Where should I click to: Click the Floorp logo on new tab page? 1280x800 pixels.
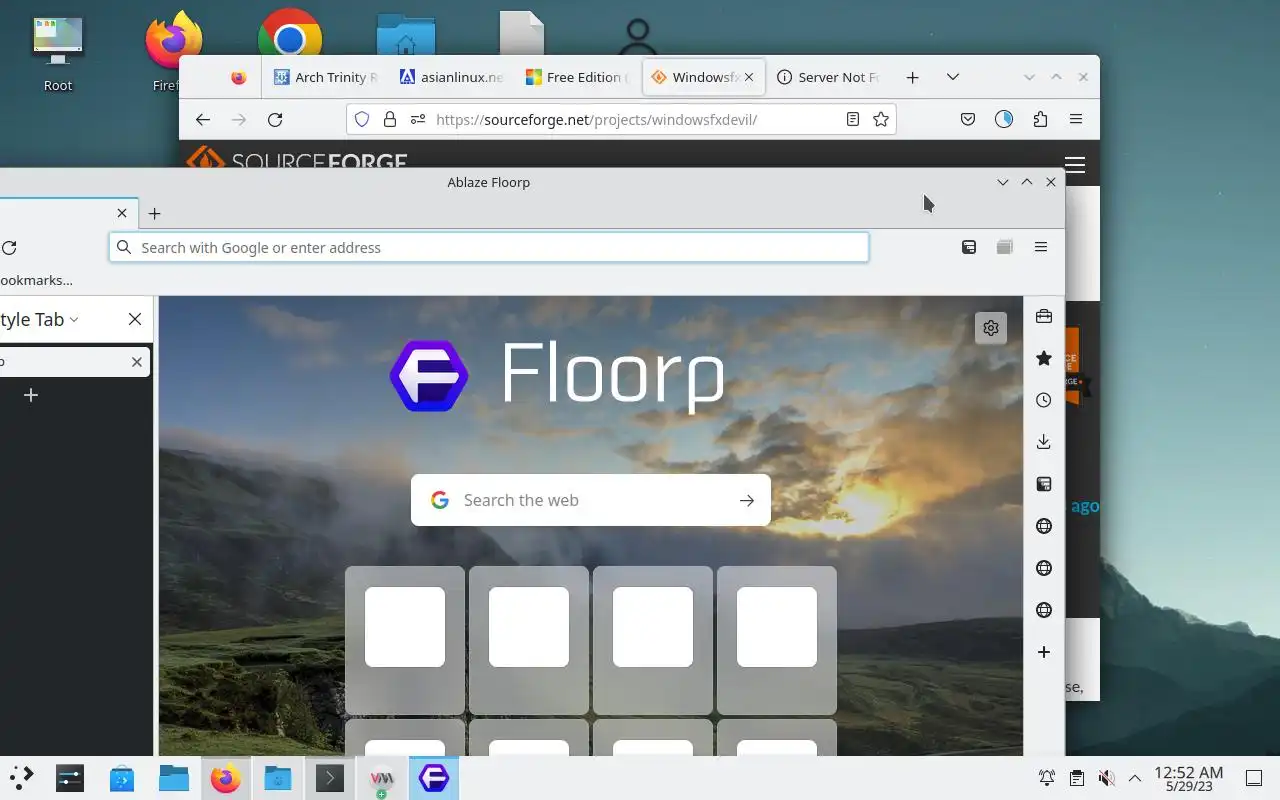pyautogui.click(x=429, y=376)
